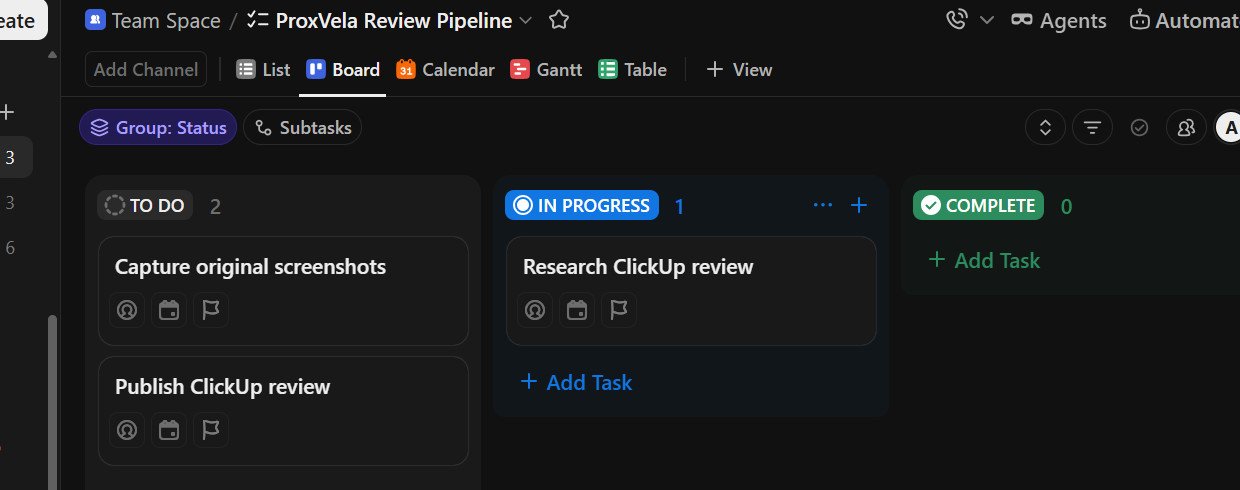The height and width of the screenshot is (490, 1240).
Task: Open the Agents panel
Action: pyautogui.click(x=1059, y=20)
